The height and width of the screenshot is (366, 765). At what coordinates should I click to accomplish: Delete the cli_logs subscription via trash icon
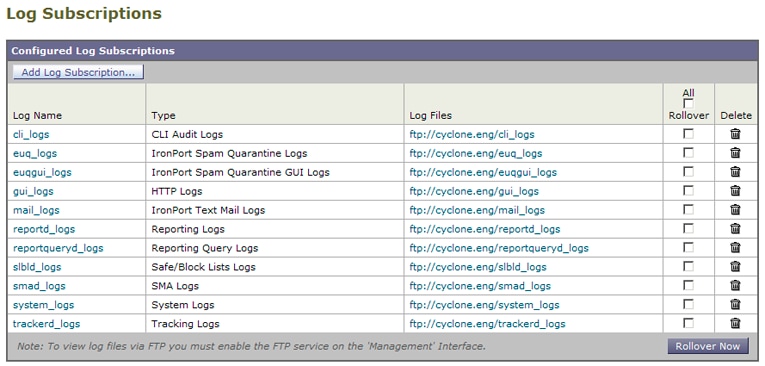point(735,134)
